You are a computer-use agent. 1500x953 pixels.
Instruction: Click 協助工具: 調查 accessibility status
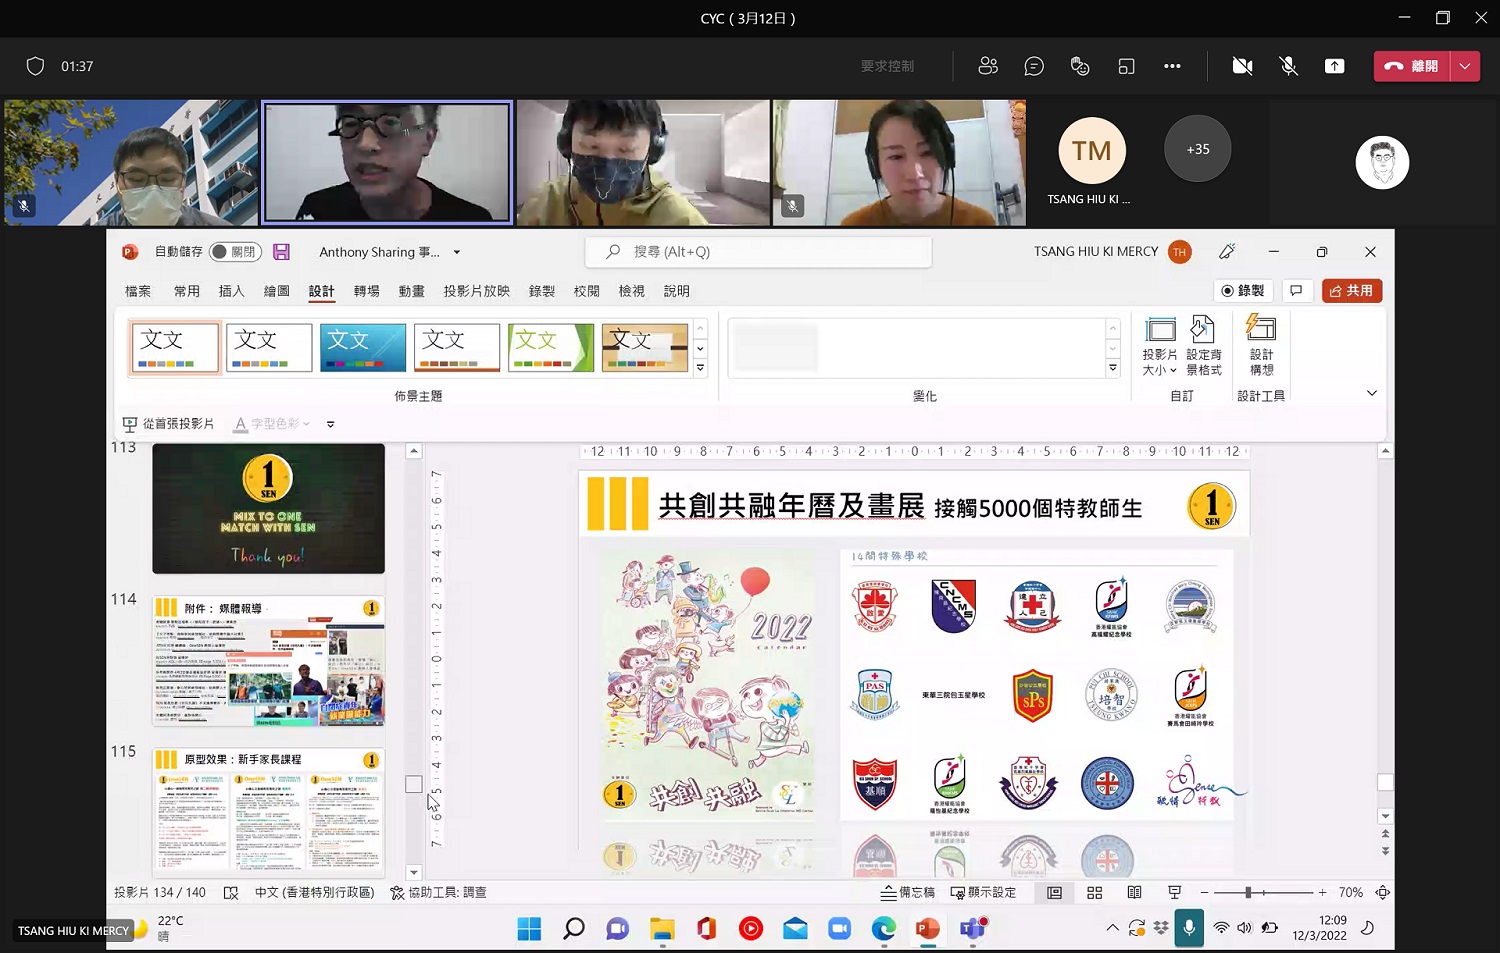(x=438, y=893)
